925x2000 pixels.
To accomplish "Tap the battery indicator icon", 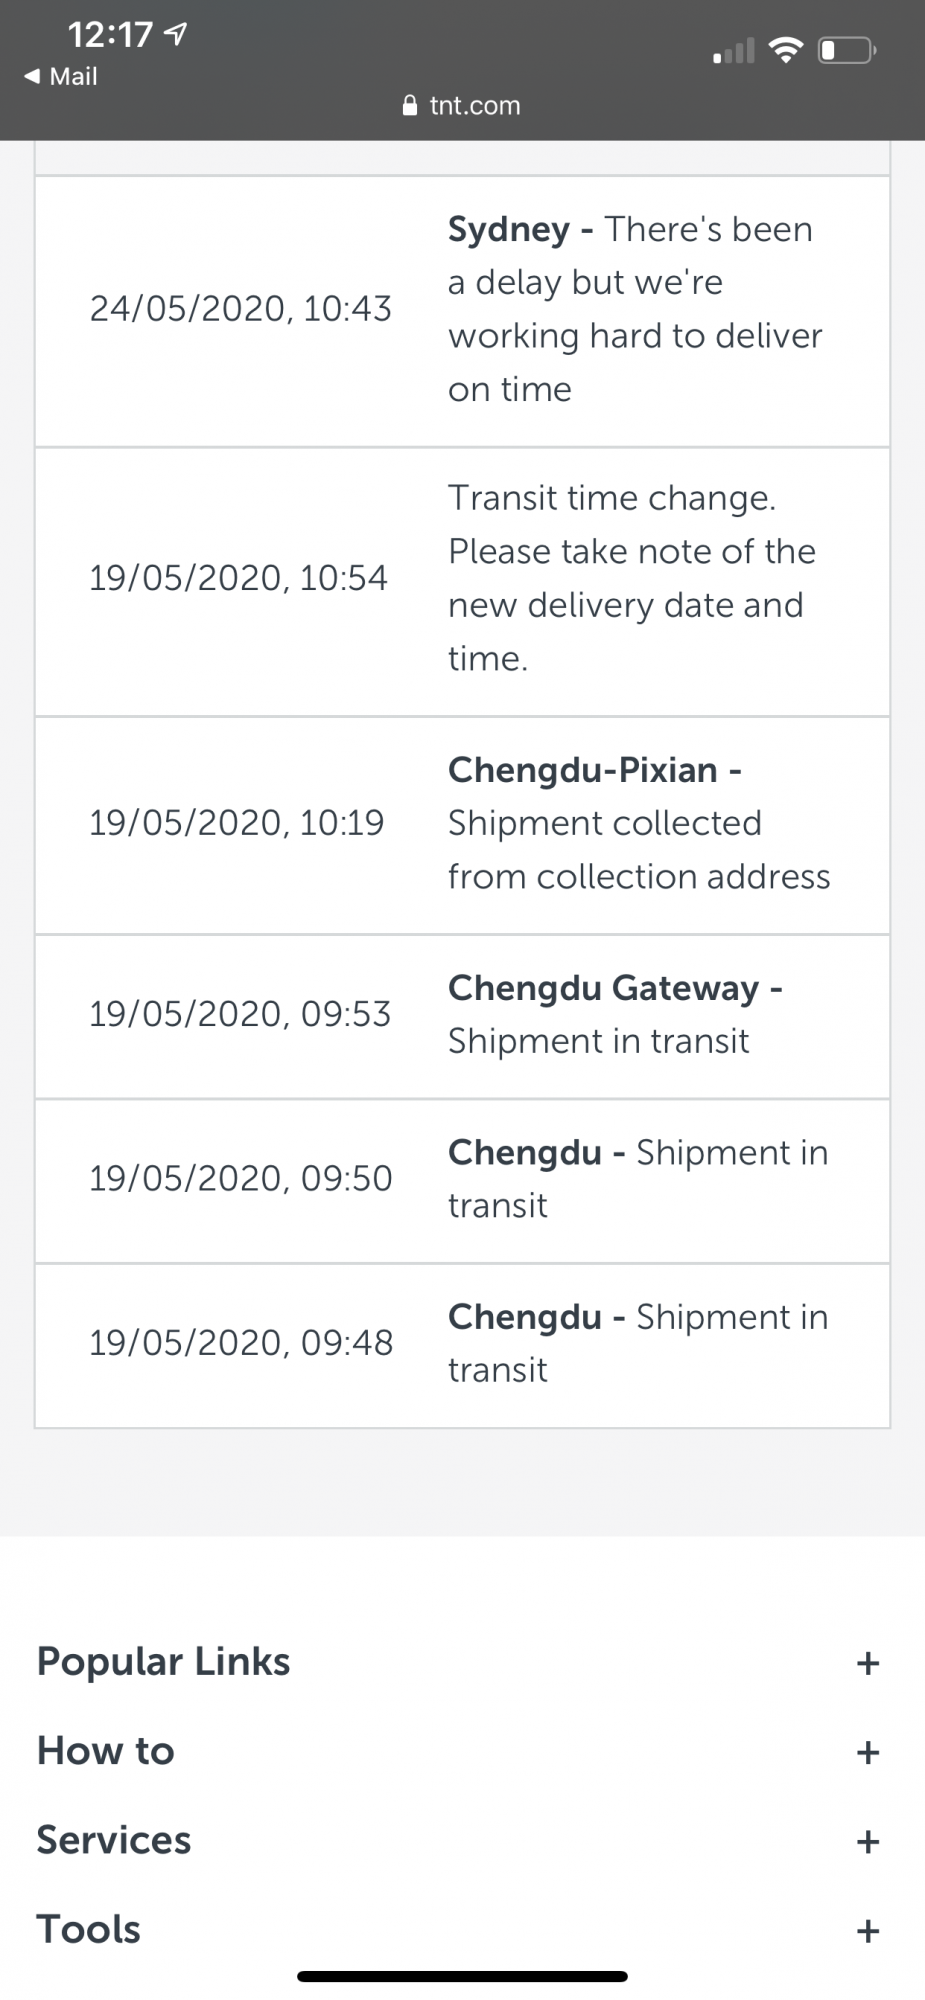I will [847, 49].
